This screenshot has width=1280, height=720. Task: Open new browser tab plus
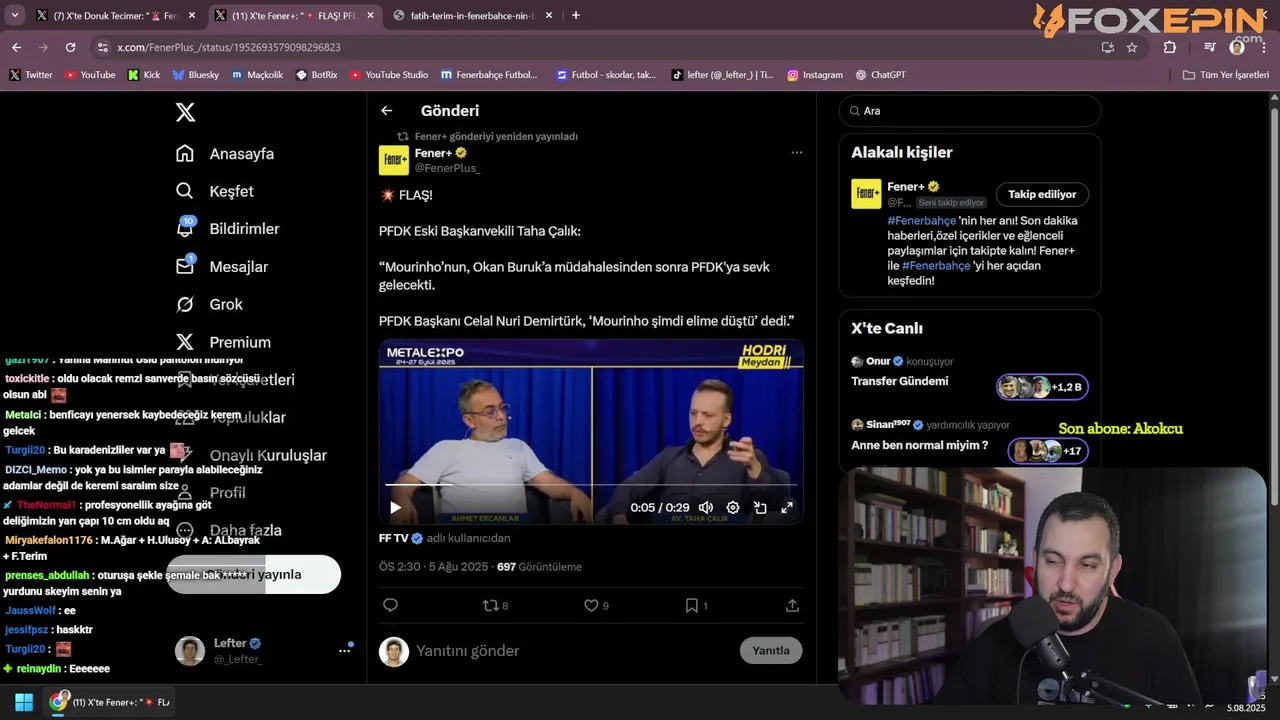tap(575, 15)
